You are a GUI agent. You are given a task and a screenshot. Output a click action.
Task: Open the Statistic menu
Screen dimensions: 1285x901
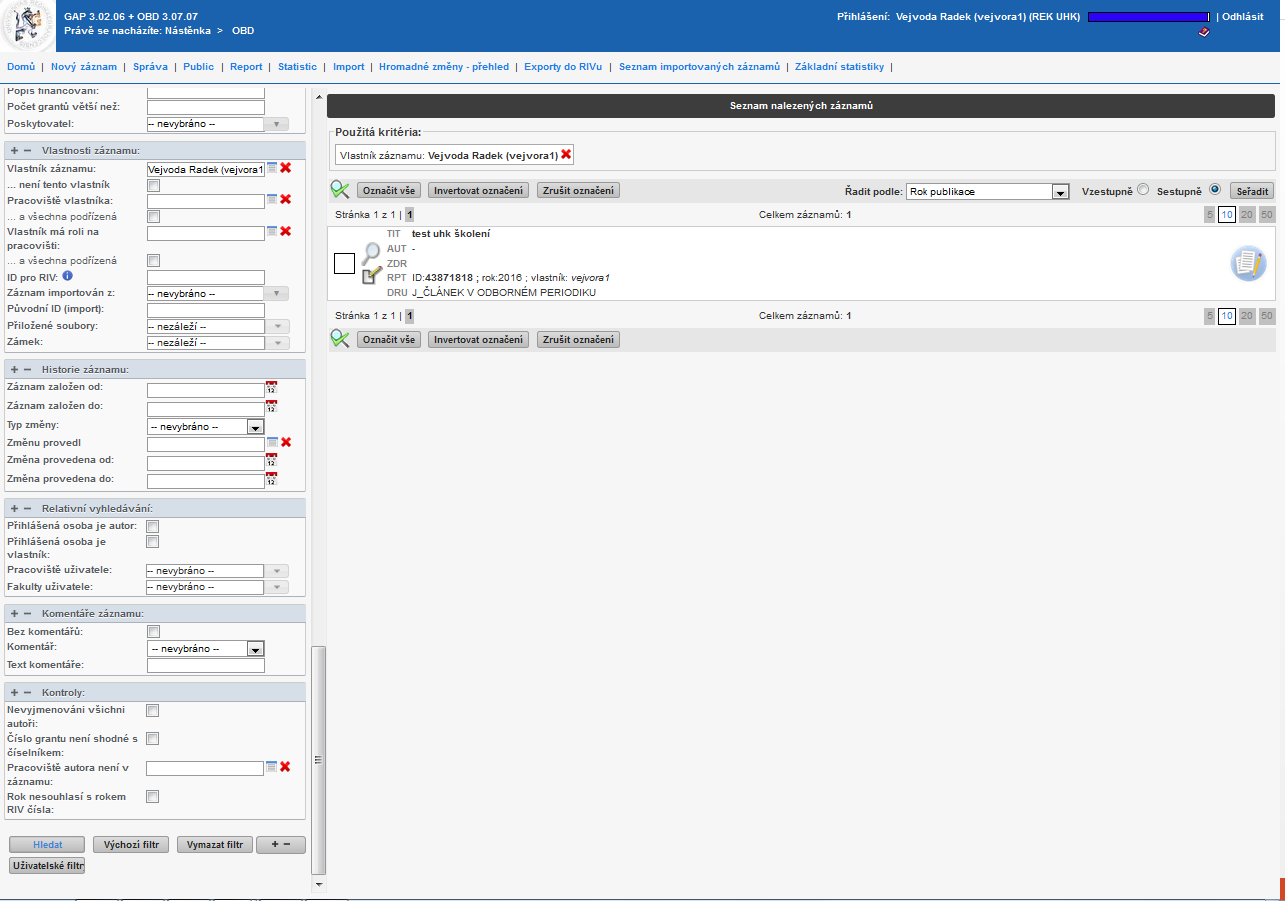pyautogui.click(x=297, y=67)
